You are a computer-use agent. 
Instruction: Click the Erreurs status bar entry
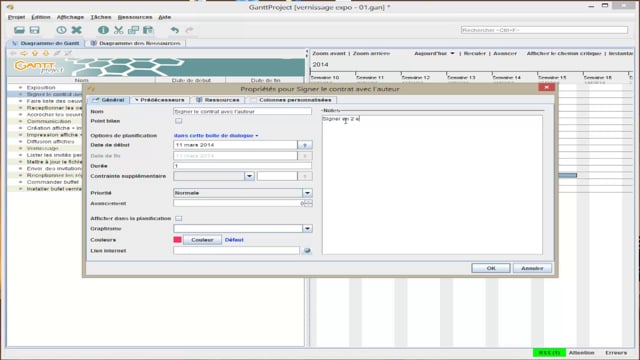(x=616, y=353)
